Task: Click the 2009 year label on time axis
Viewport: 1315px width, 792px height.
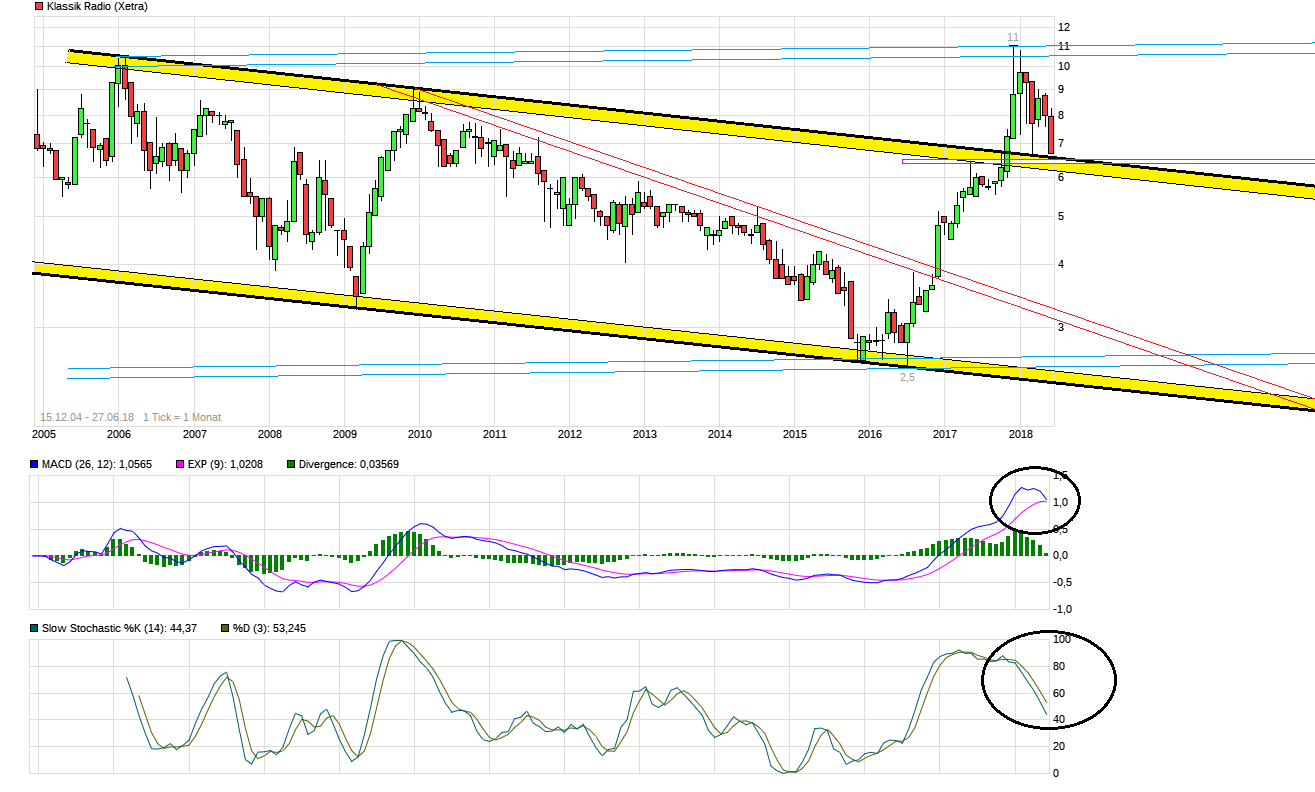Action: pyautogui.click(x=344, y=434)
